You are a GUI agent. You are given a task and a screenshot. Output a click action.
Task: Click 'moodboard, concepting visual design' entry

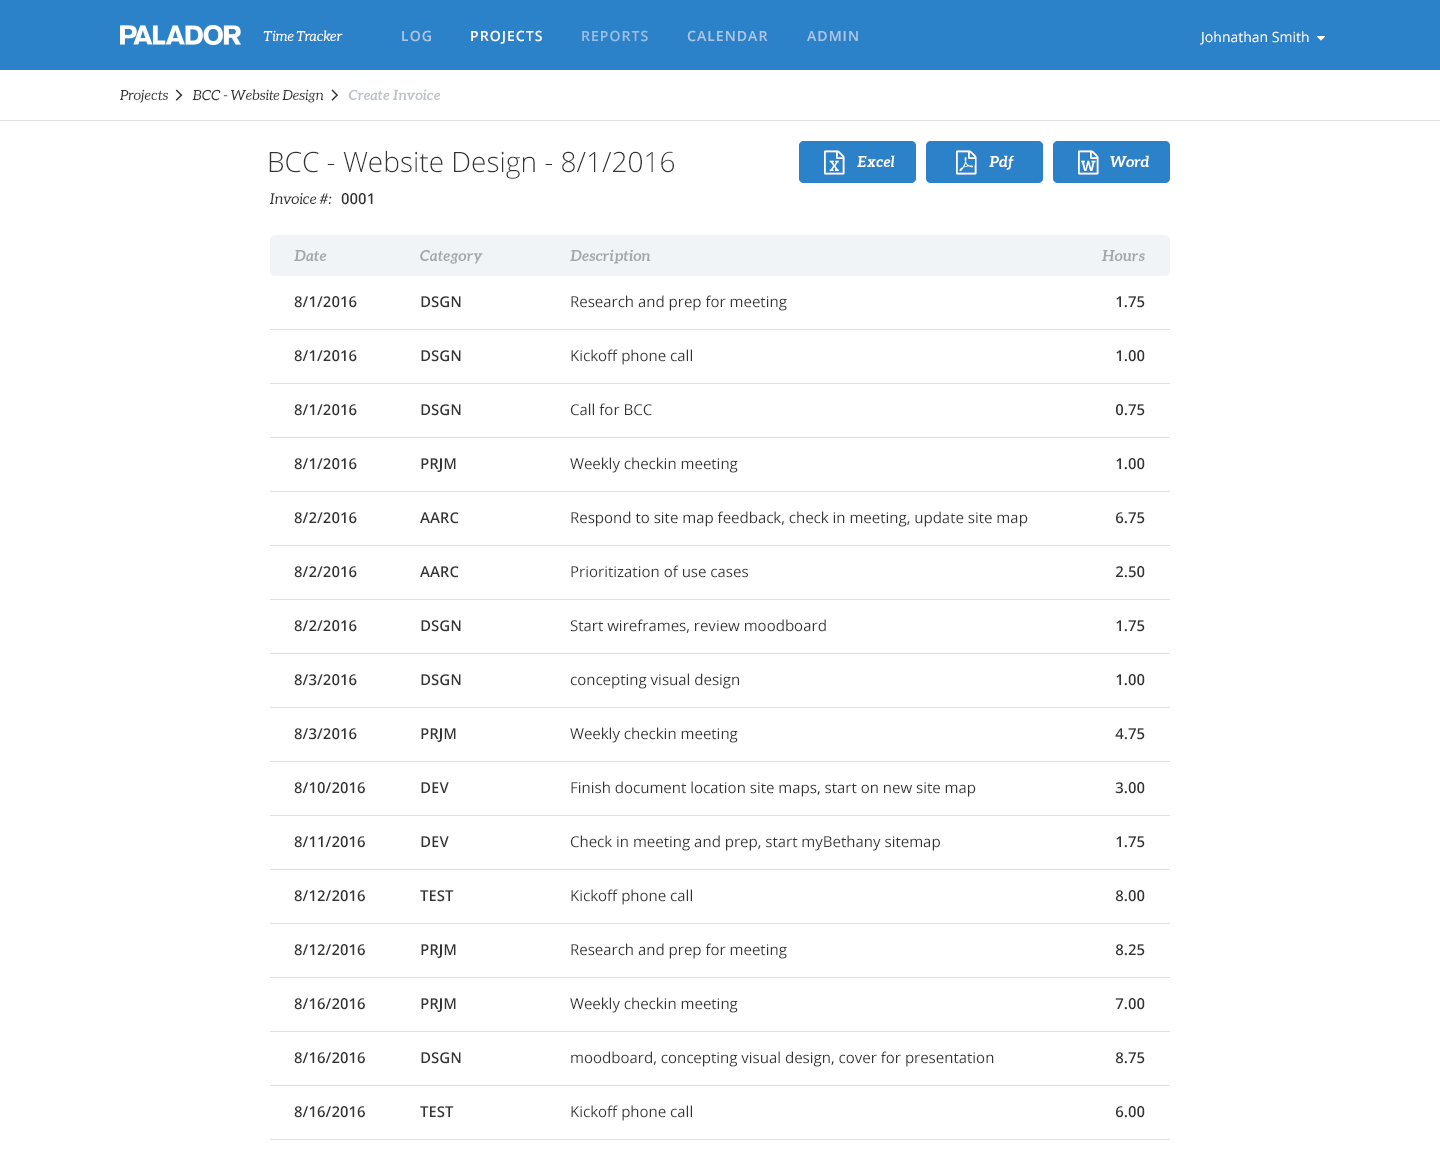pos(782,1058)
